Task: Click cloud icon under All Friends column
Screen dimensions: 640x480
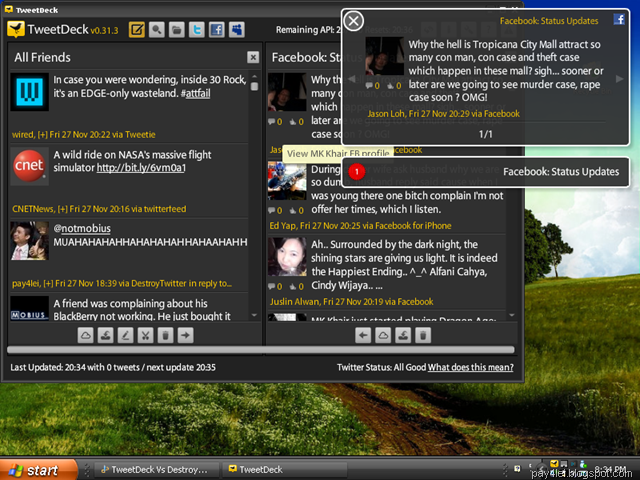Action: click(x=86, y=336)
